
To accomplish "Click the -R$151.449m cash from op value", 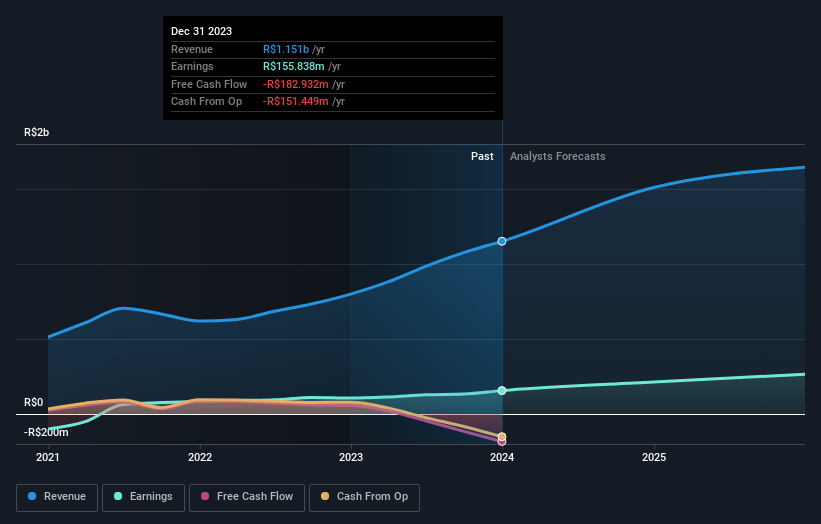I will tap(296, 102).
